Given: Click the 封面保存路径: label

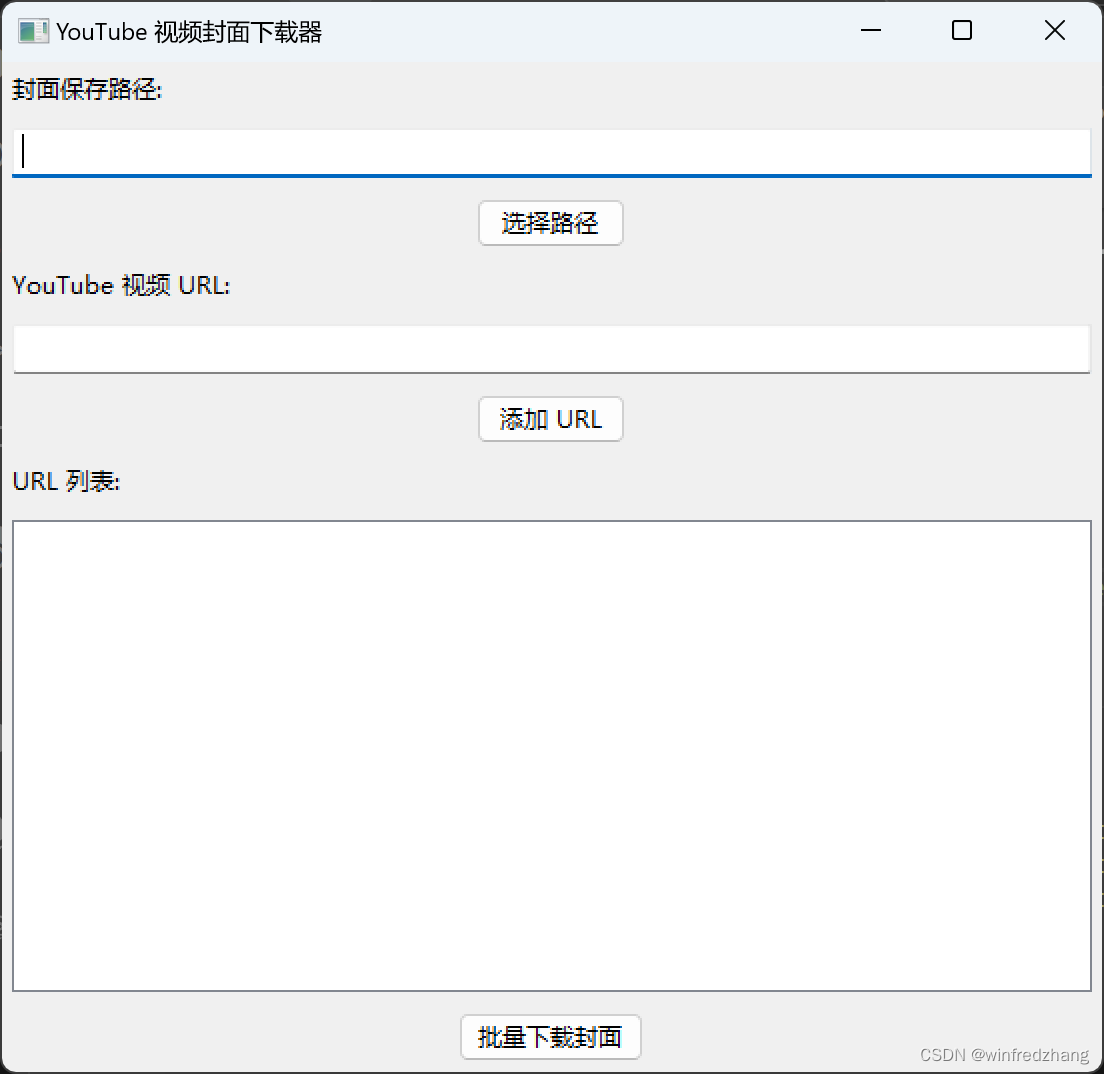Looking at the screenshot, I should tap(87, 89).
